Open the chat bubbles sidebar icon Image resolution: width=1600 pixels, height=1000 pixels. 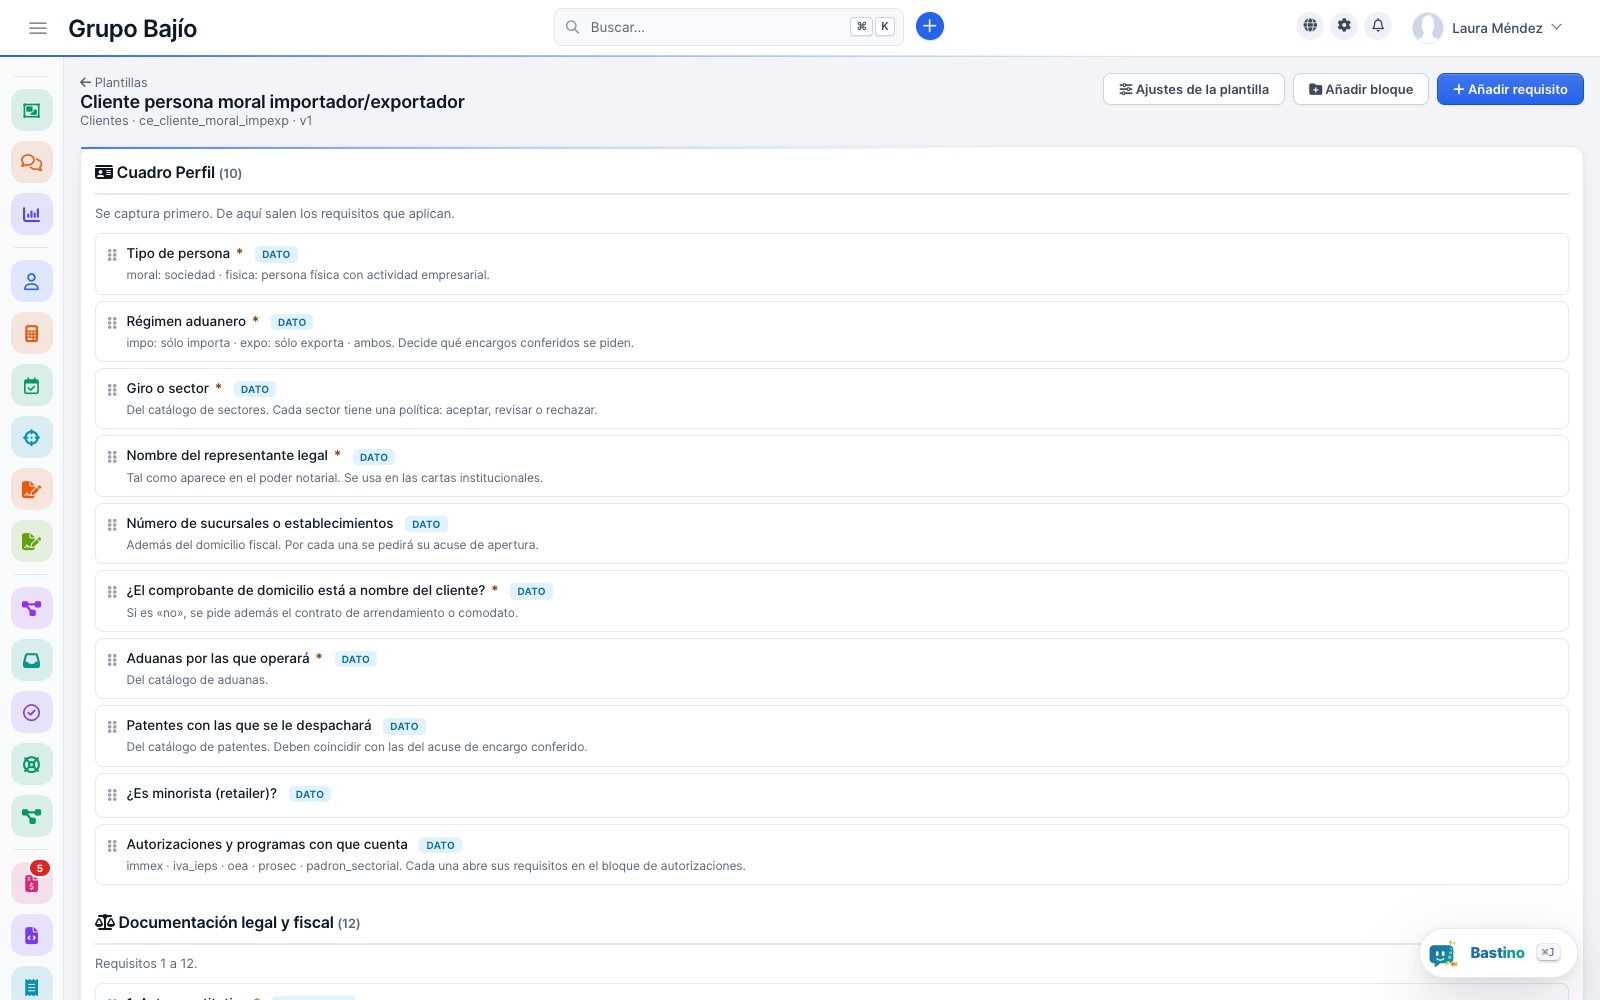coord(32,162)
